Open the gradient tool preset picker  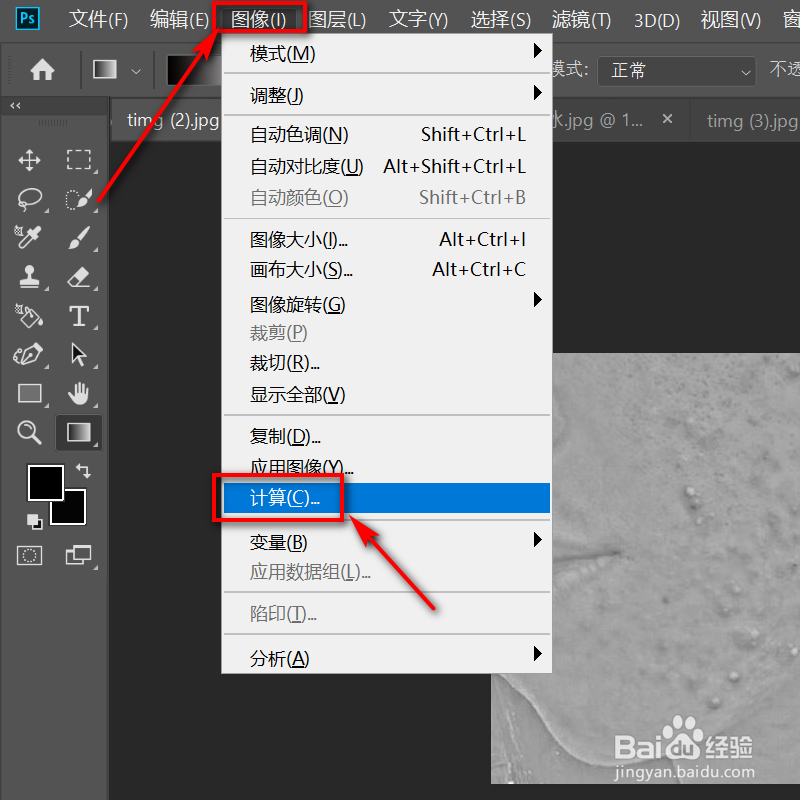point(136,71)
